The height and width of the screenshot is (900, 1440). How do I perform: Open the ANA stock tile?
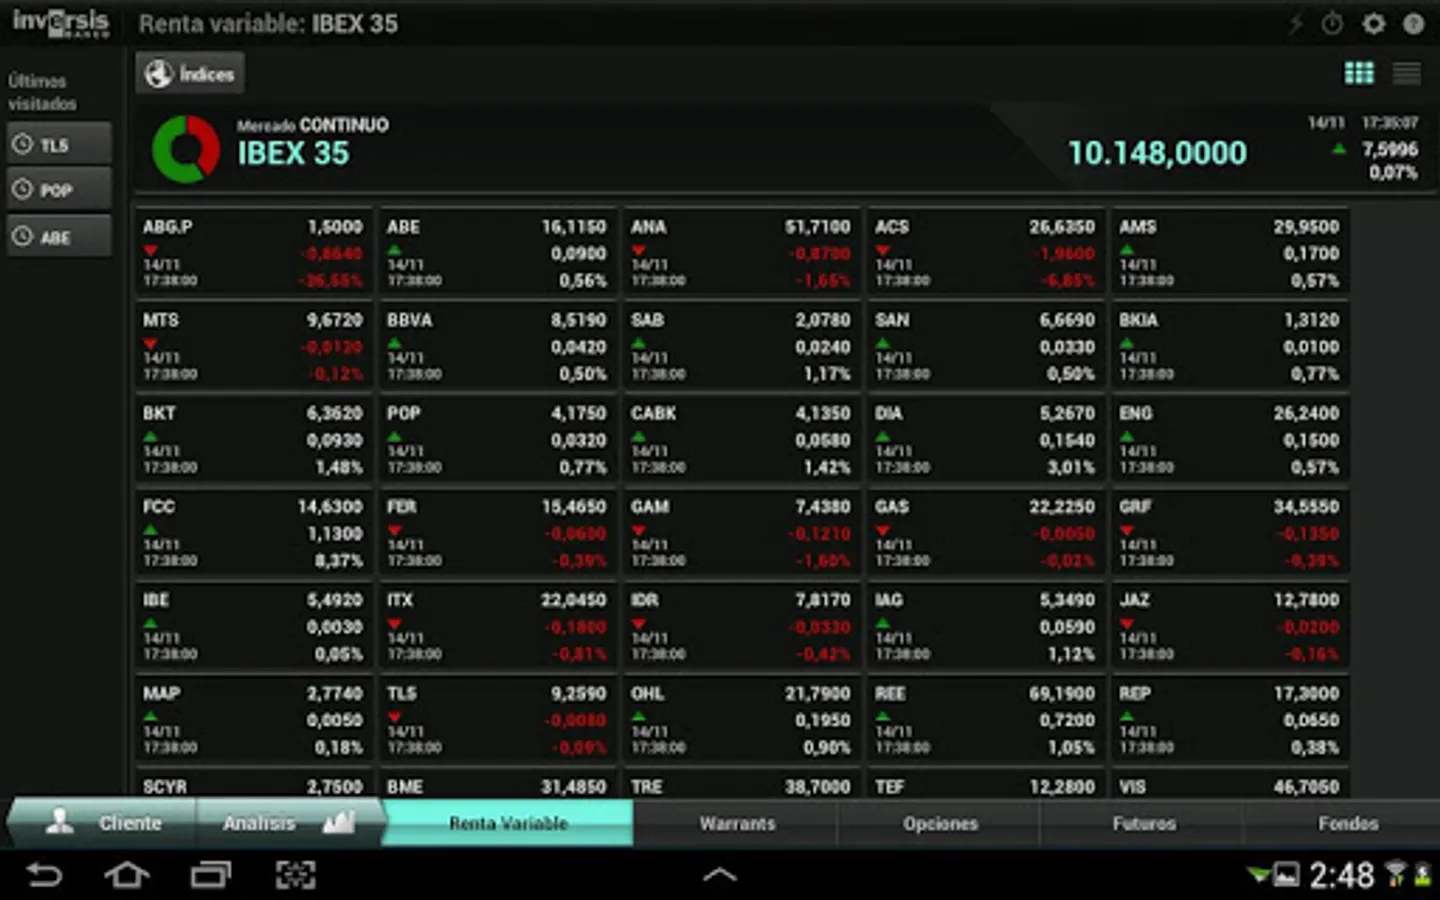coord(742,252)
